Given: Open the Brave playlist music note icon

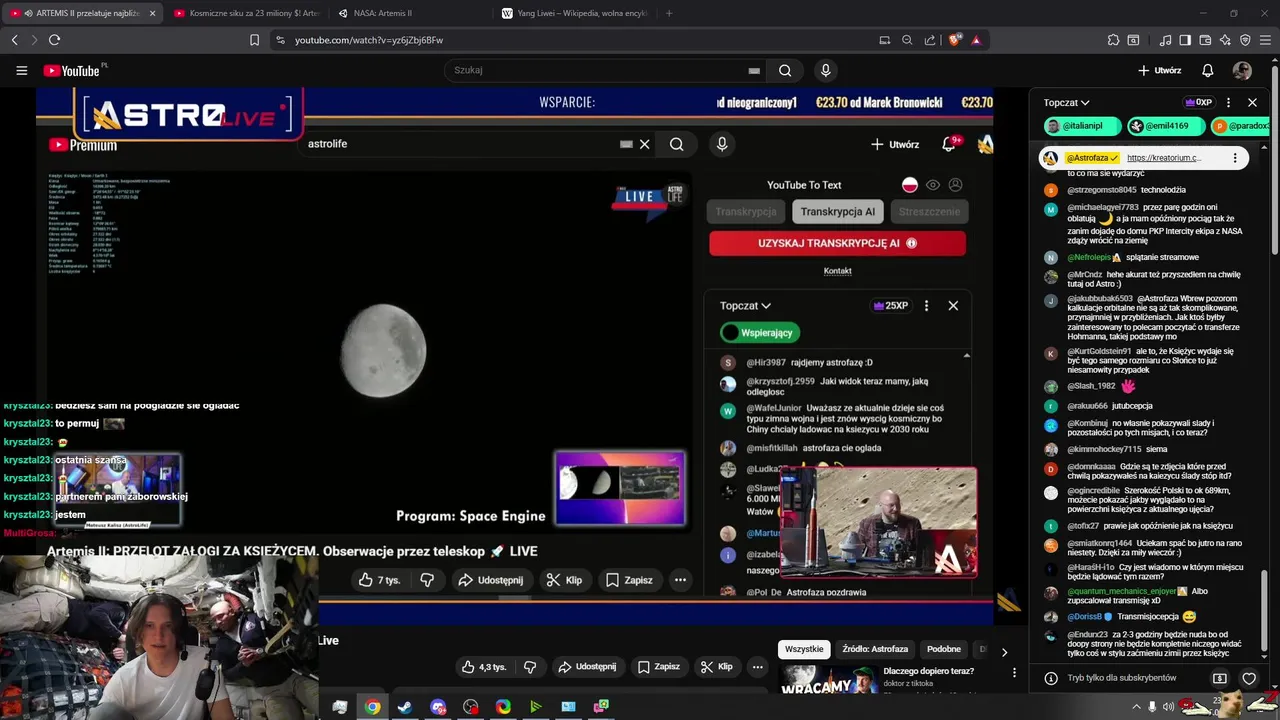Looking at the screenshot, I should tap(1165, 40).
